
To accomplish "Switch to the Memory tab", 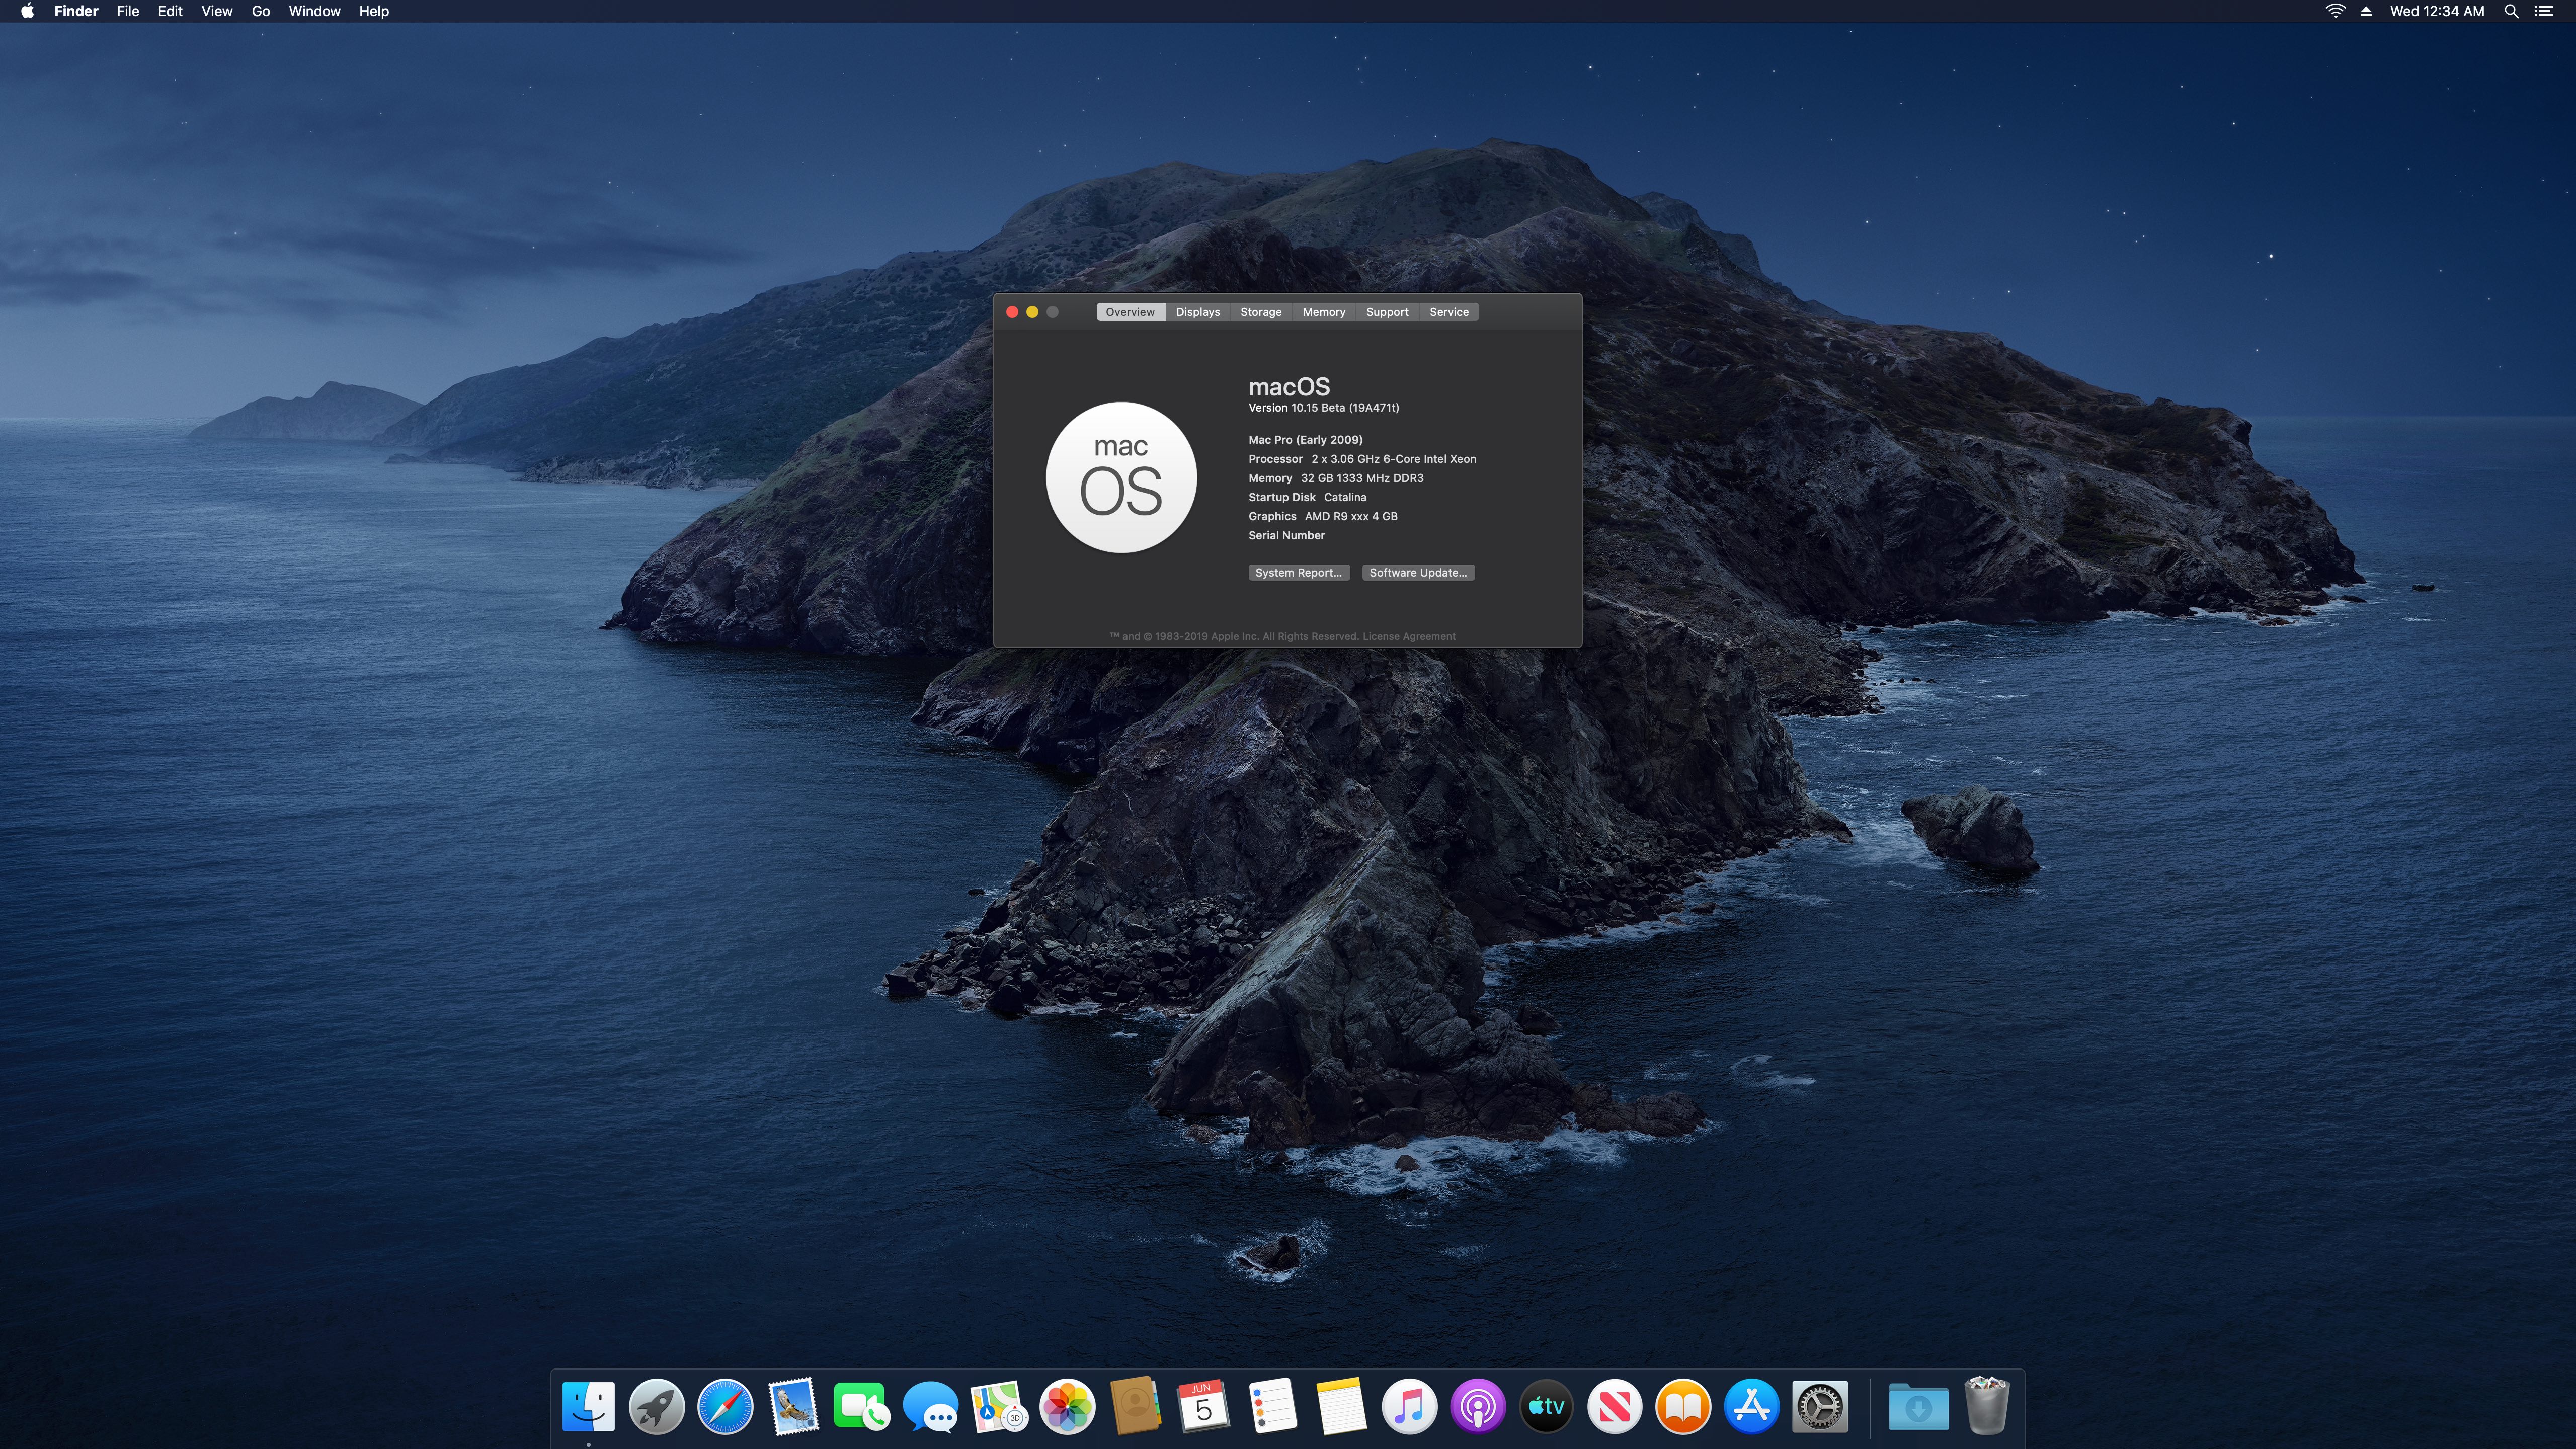I will (1324, 312).
